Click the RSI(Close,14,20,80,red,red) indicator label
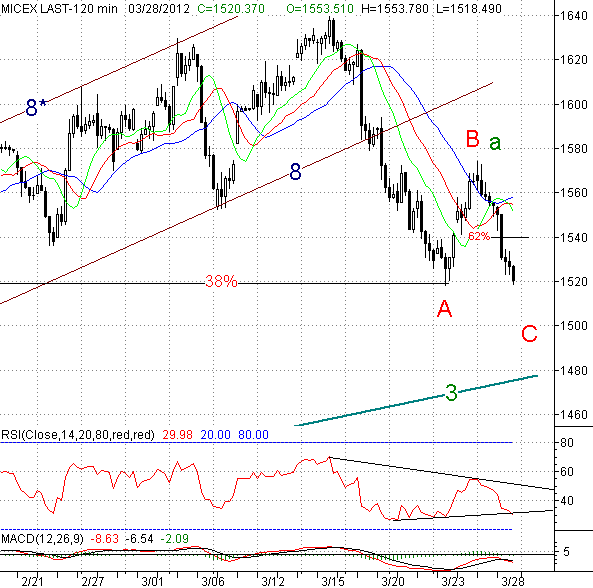The height and width of the screenshot is (588, 593). (x=78, y=435)
